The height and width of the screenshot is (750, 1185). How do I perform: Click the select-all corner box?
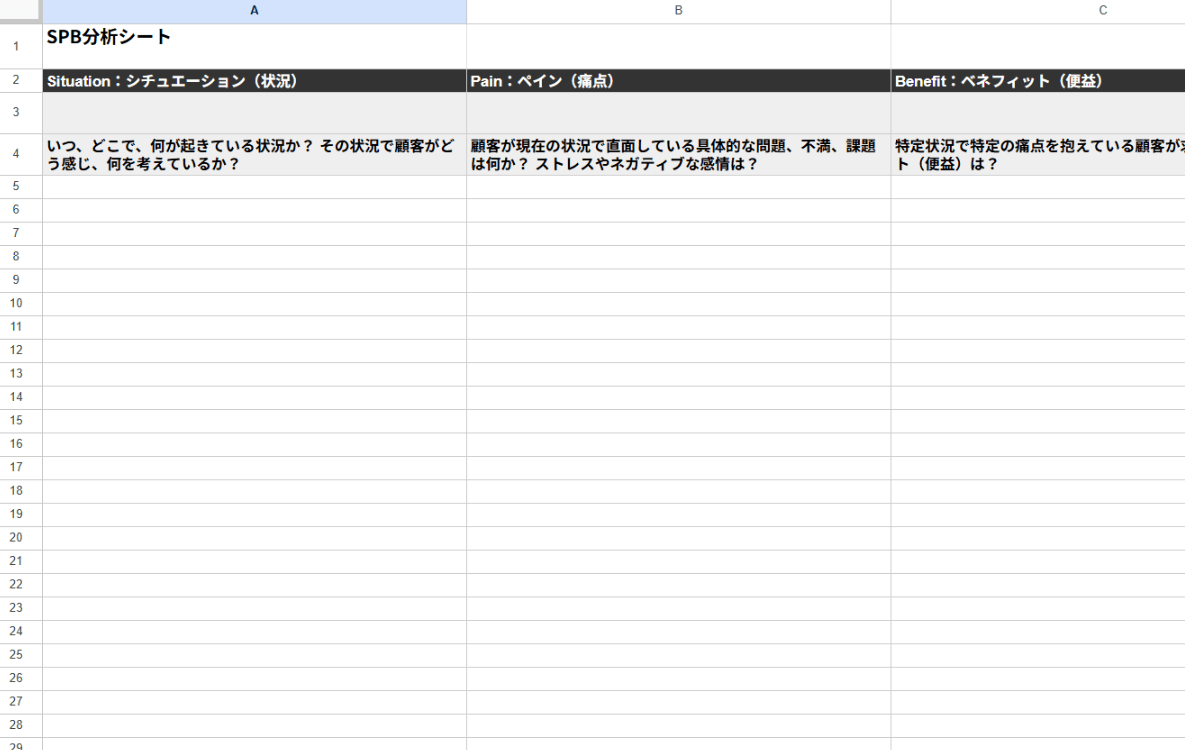21,11
